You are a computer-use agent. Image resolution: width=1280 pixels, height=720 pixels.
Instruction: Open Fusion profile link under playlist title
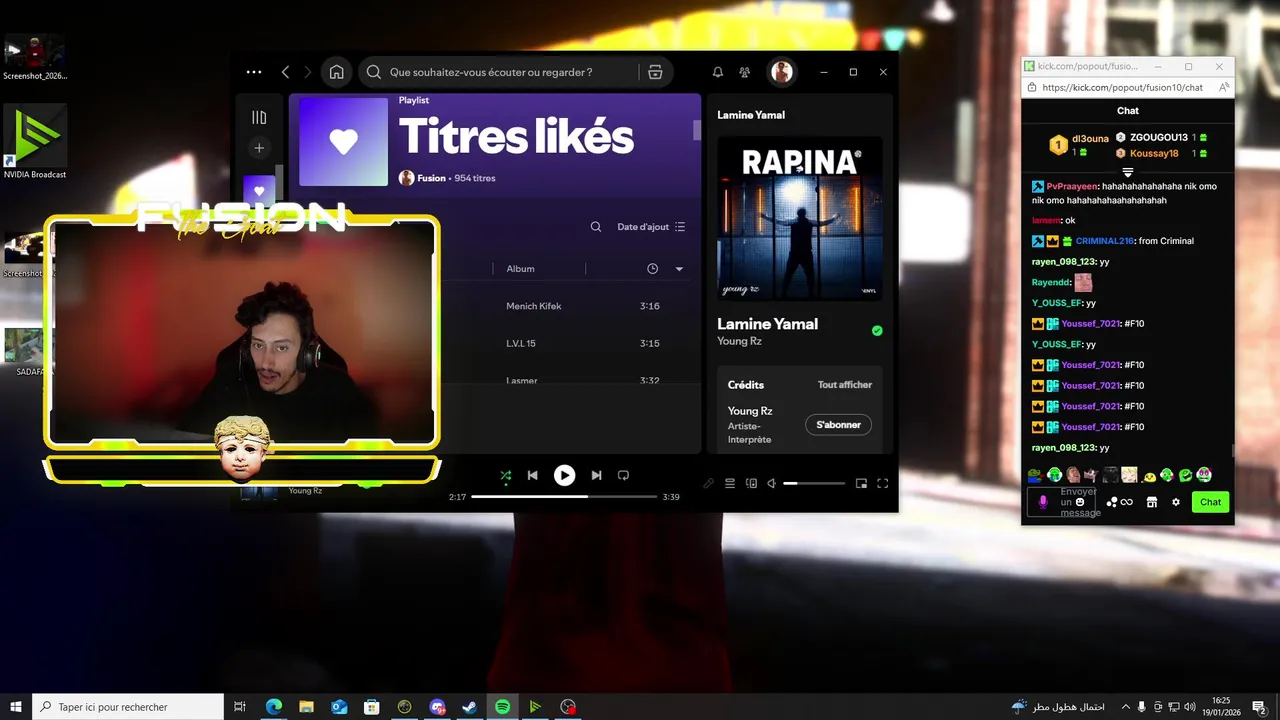tap(431, 178)
